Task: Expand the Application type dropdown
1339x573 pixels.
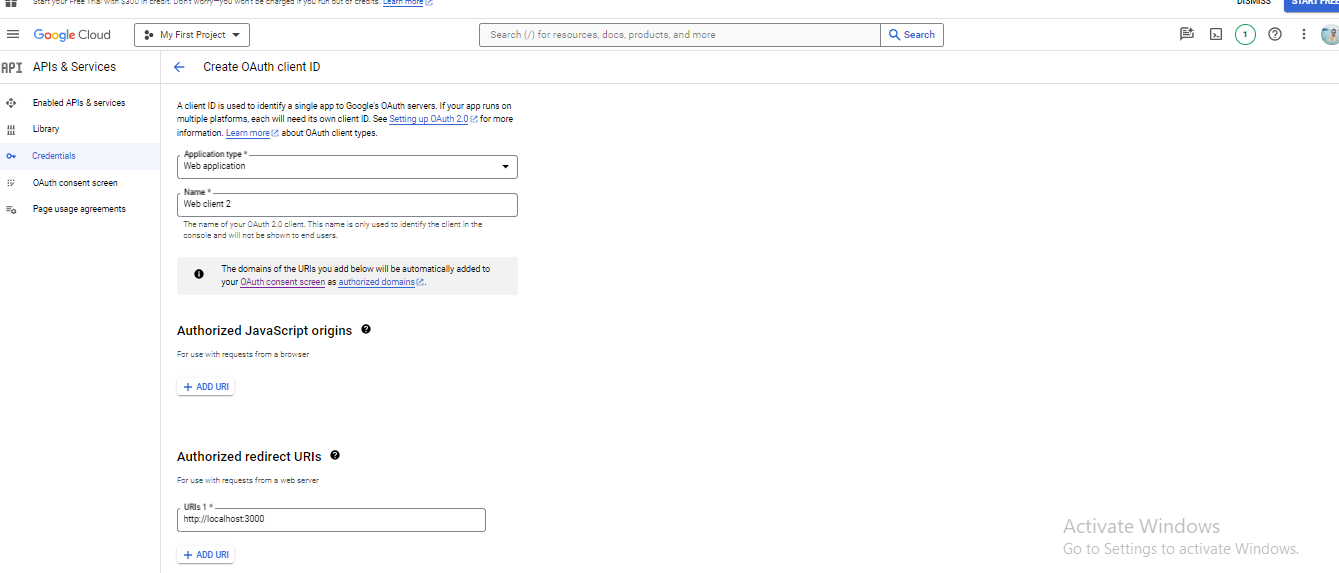Action: (x=347, y=166)
